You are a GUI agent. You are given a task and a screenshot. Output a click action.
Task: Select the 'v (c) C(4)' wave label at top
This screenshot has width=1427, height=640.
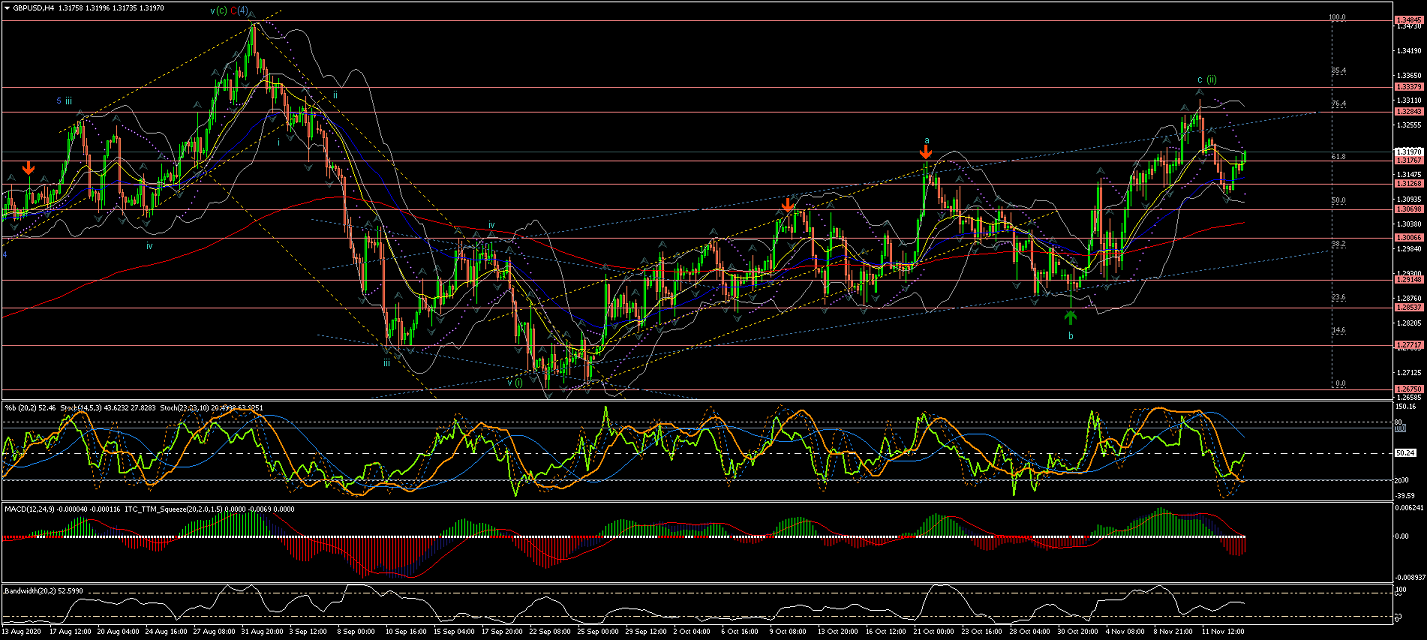[x=230, y=11]
